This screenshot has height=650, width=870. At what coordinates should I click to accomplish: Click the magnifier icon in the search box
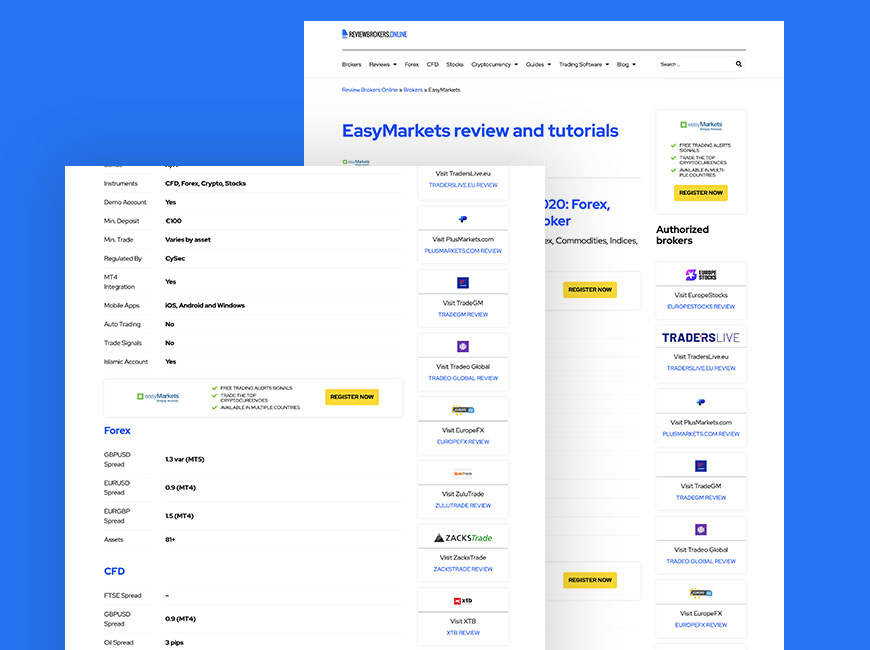coord(739,64)
